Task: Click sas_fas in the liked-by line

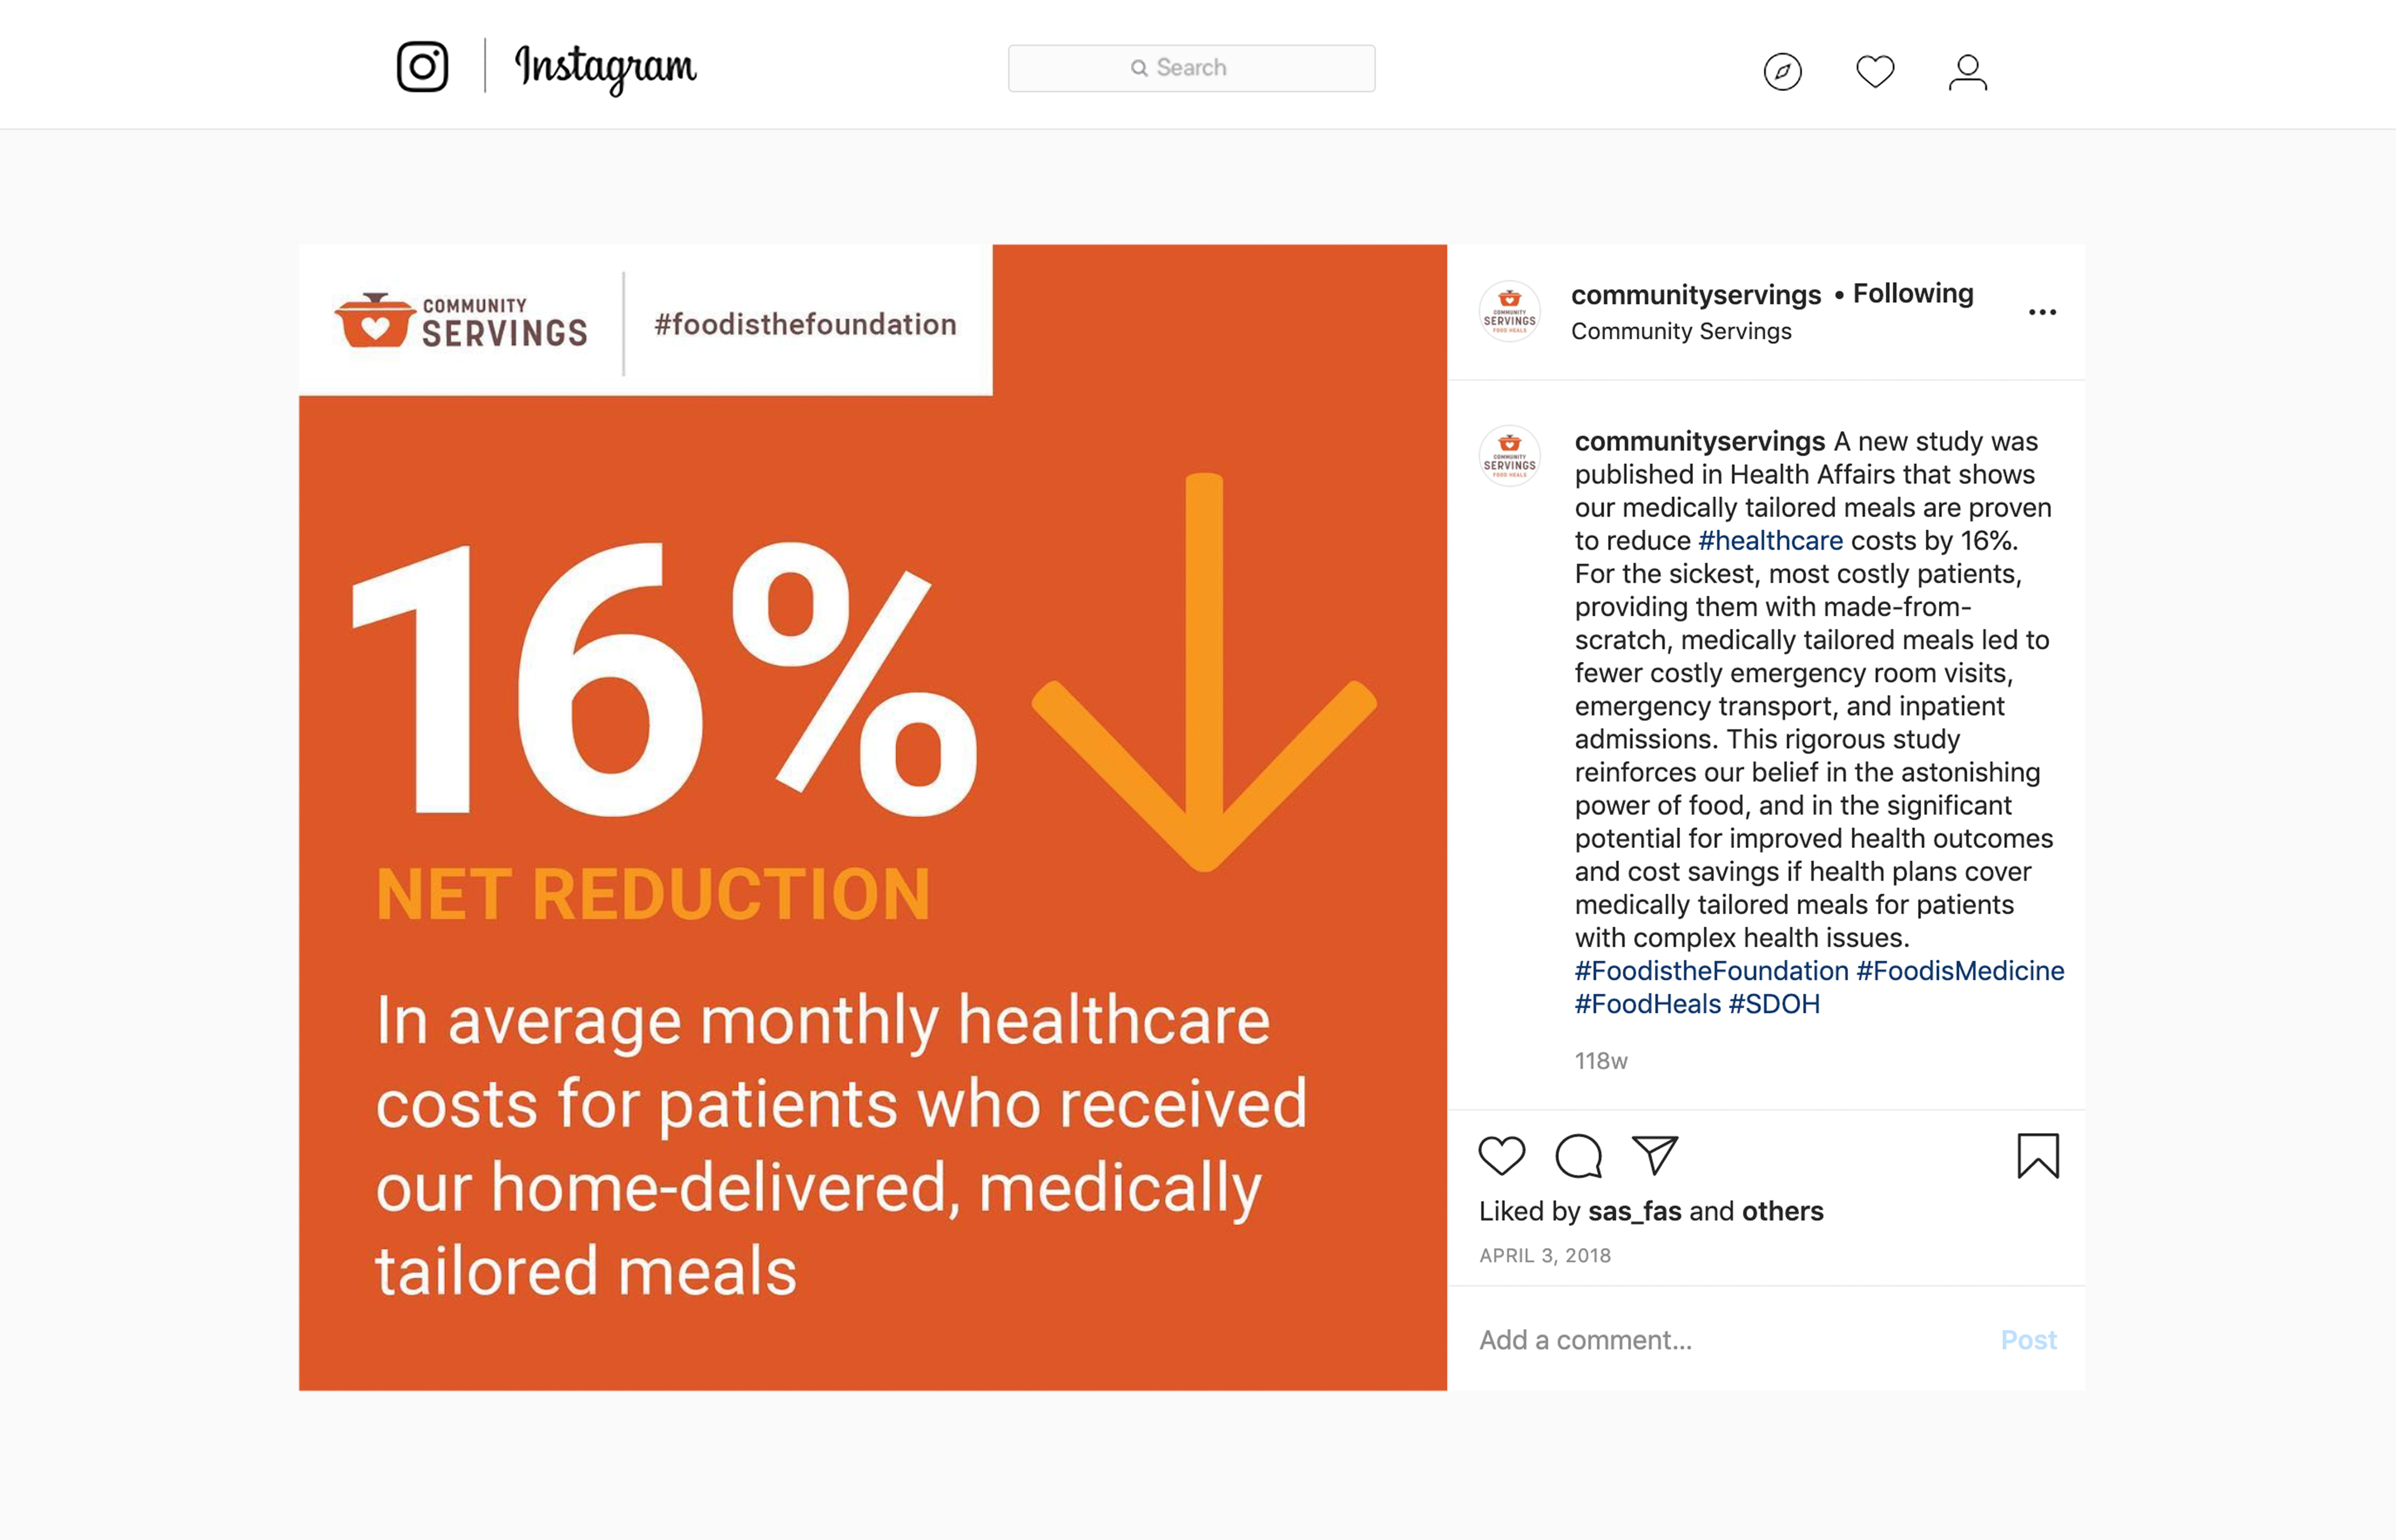Action: pos(1634,1212)
